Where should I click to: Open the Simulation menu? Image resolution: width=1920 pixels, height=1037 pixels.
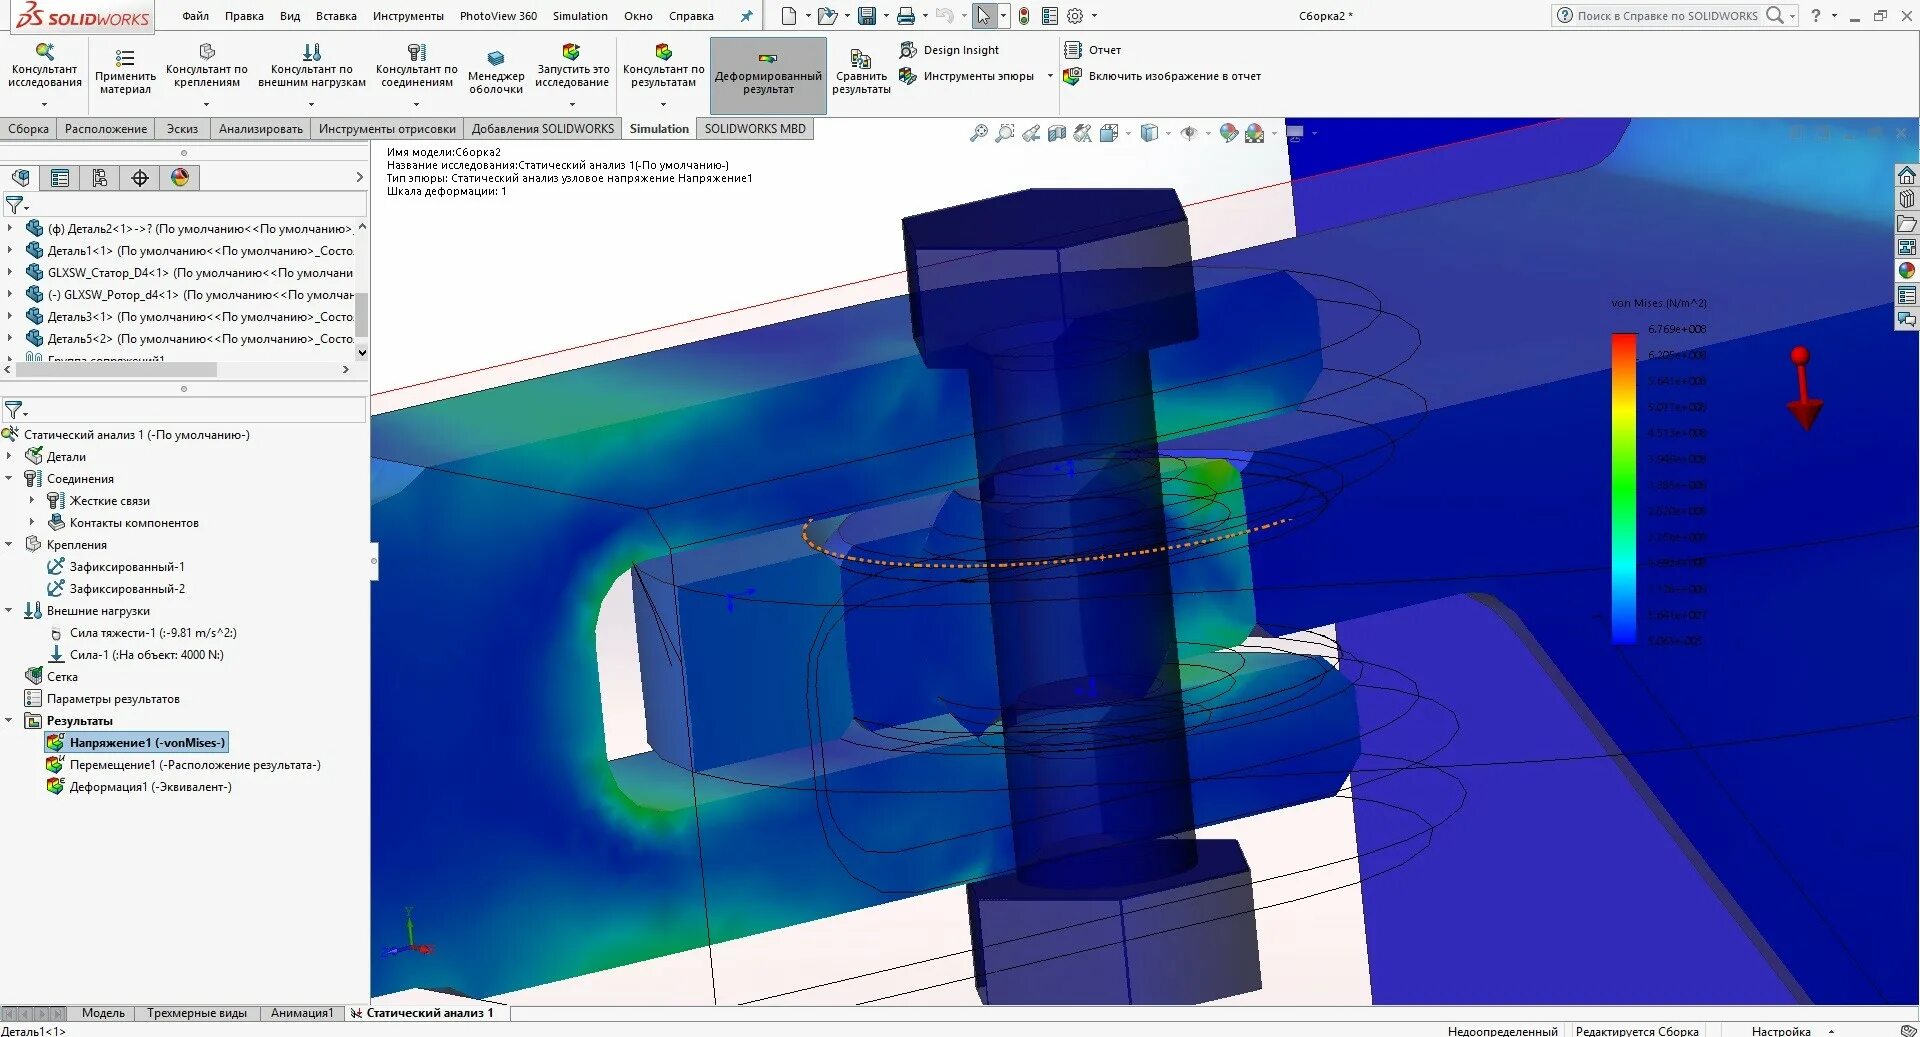pyautogui.click(x=580, y=16)
